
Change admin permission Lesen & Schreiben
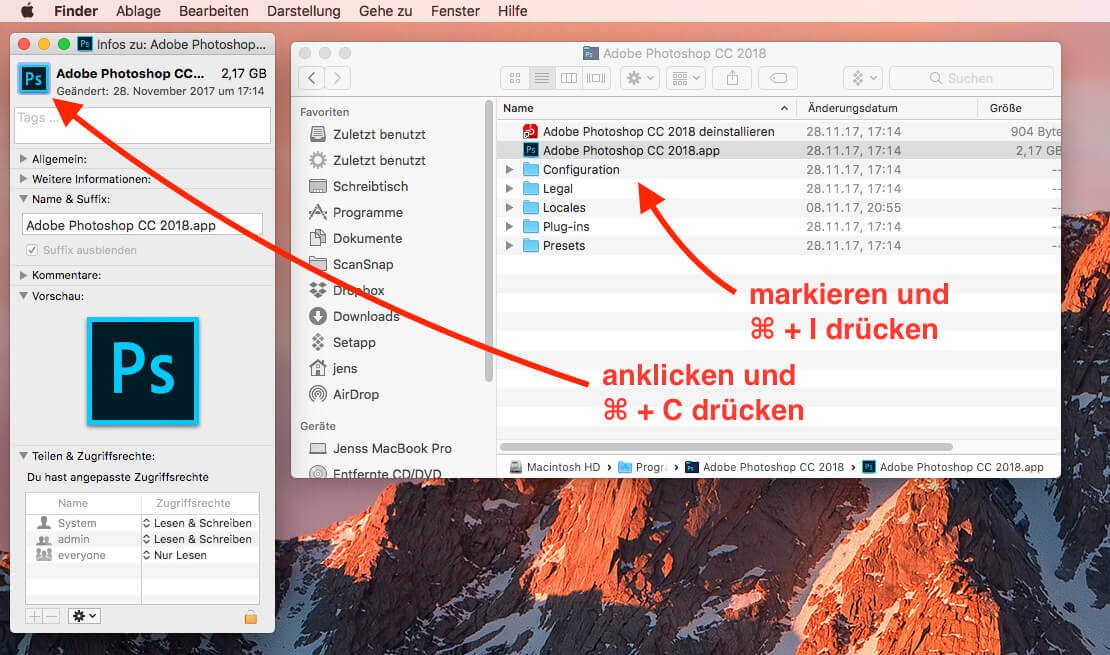198,539
